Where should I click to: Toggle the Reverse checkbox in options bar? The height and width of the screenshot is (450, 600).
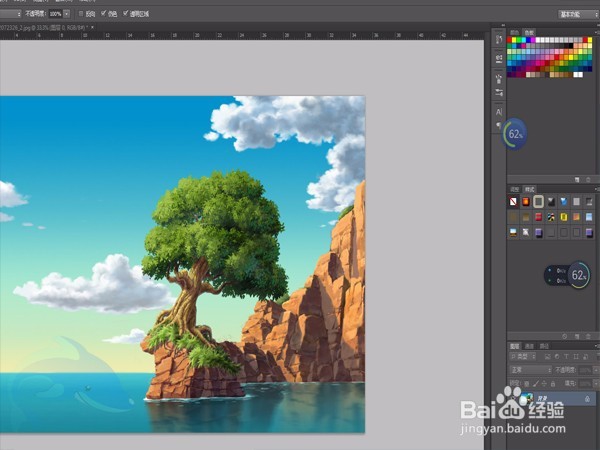(81, 14)
